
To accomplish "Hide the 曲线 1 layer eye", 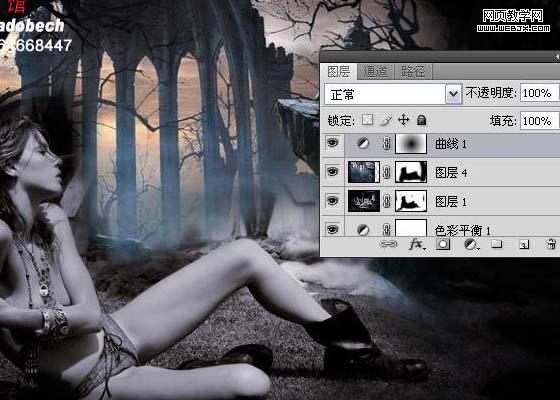I will [x=332, y=143].
